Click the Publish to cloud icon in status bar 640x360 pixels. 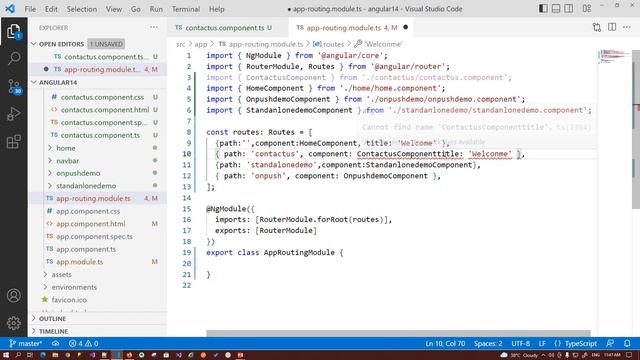[55, 344]
